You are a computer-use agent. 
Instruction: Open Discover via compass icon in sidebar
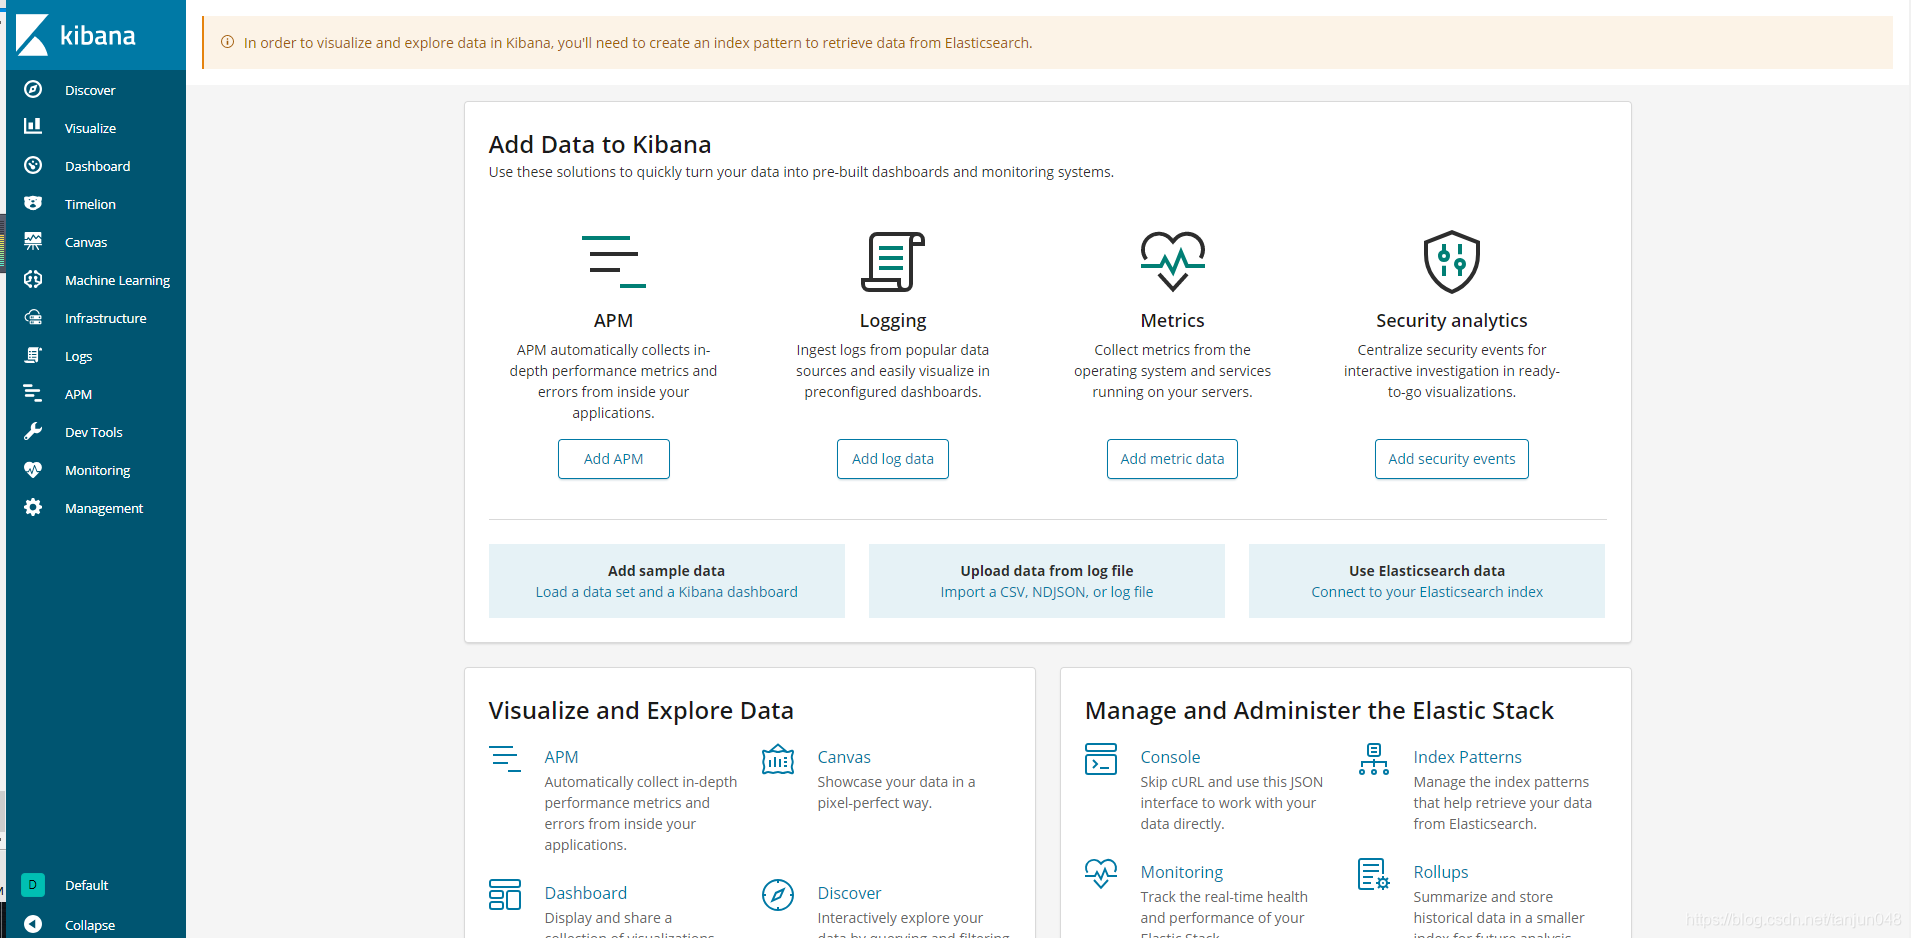[x=33, y=89]
